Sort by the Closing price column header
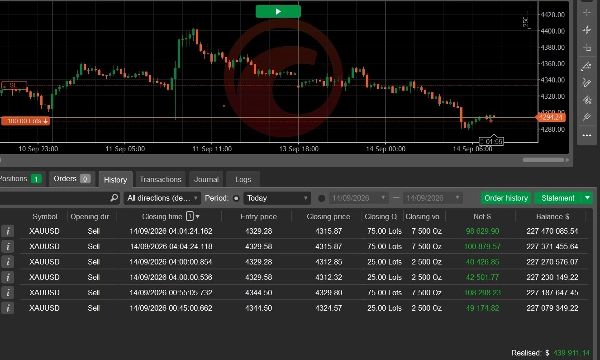Screen dimensions: 600x360 point(328,217)
